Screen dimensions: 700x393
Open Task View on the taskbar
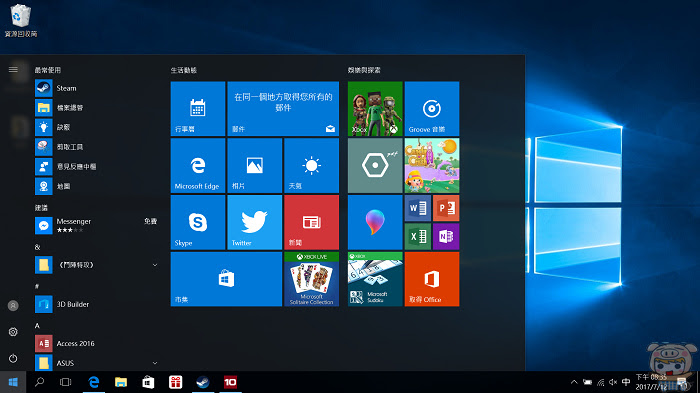[66, 382]
